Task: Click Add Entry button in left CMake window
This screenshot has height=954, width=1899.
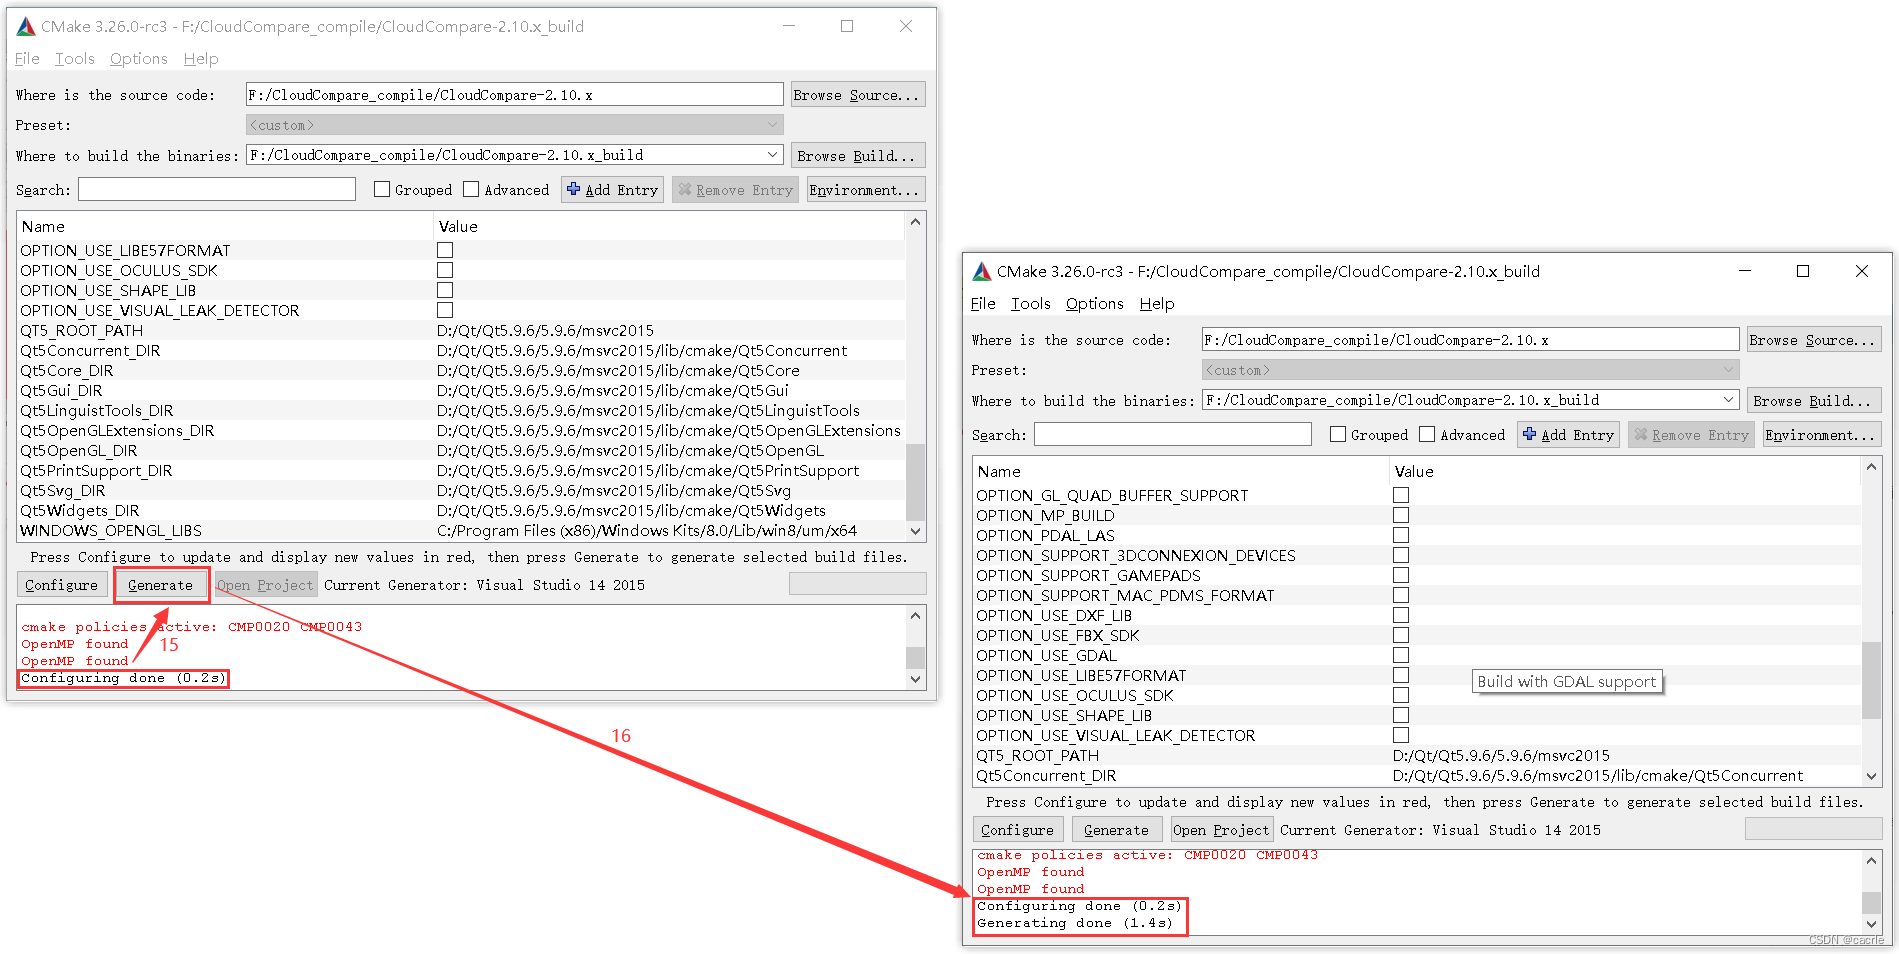Action: point(612,190)
